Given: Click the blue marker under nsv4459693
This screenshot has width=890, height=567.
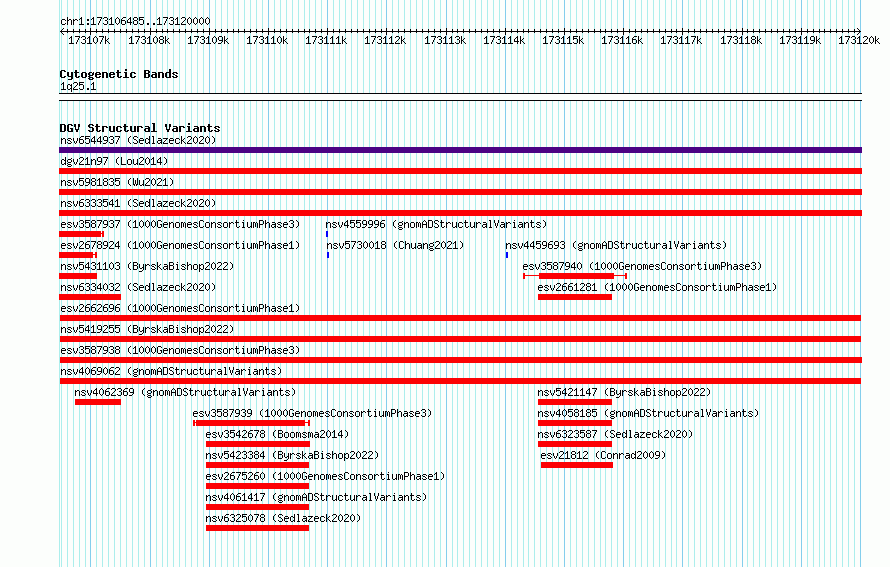Looking at the screenshot, I should click(x=507, y=255).
